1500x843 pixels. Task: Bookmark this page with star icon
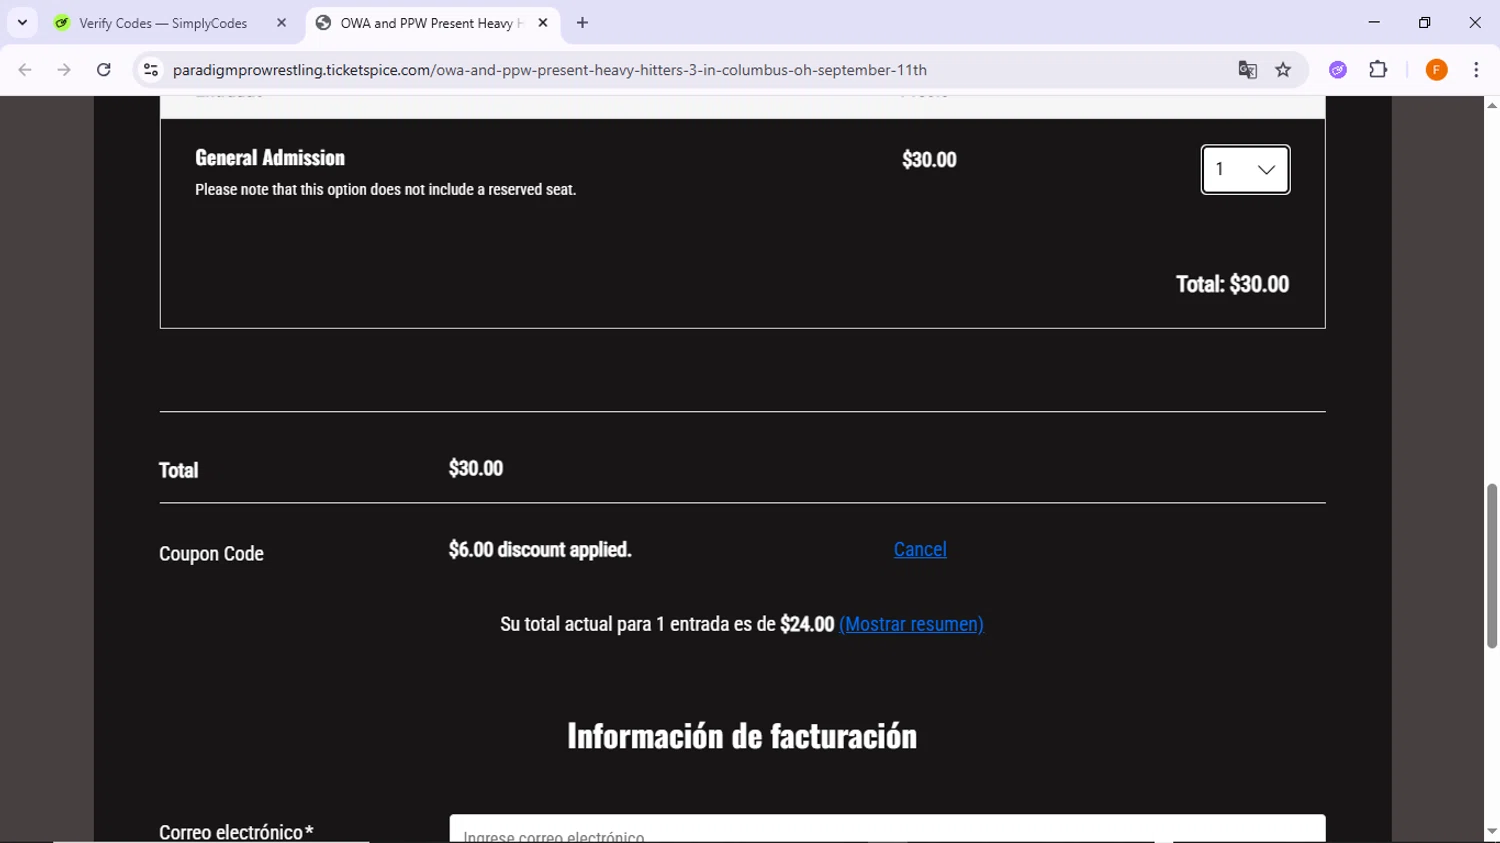tap(1283, 70)
